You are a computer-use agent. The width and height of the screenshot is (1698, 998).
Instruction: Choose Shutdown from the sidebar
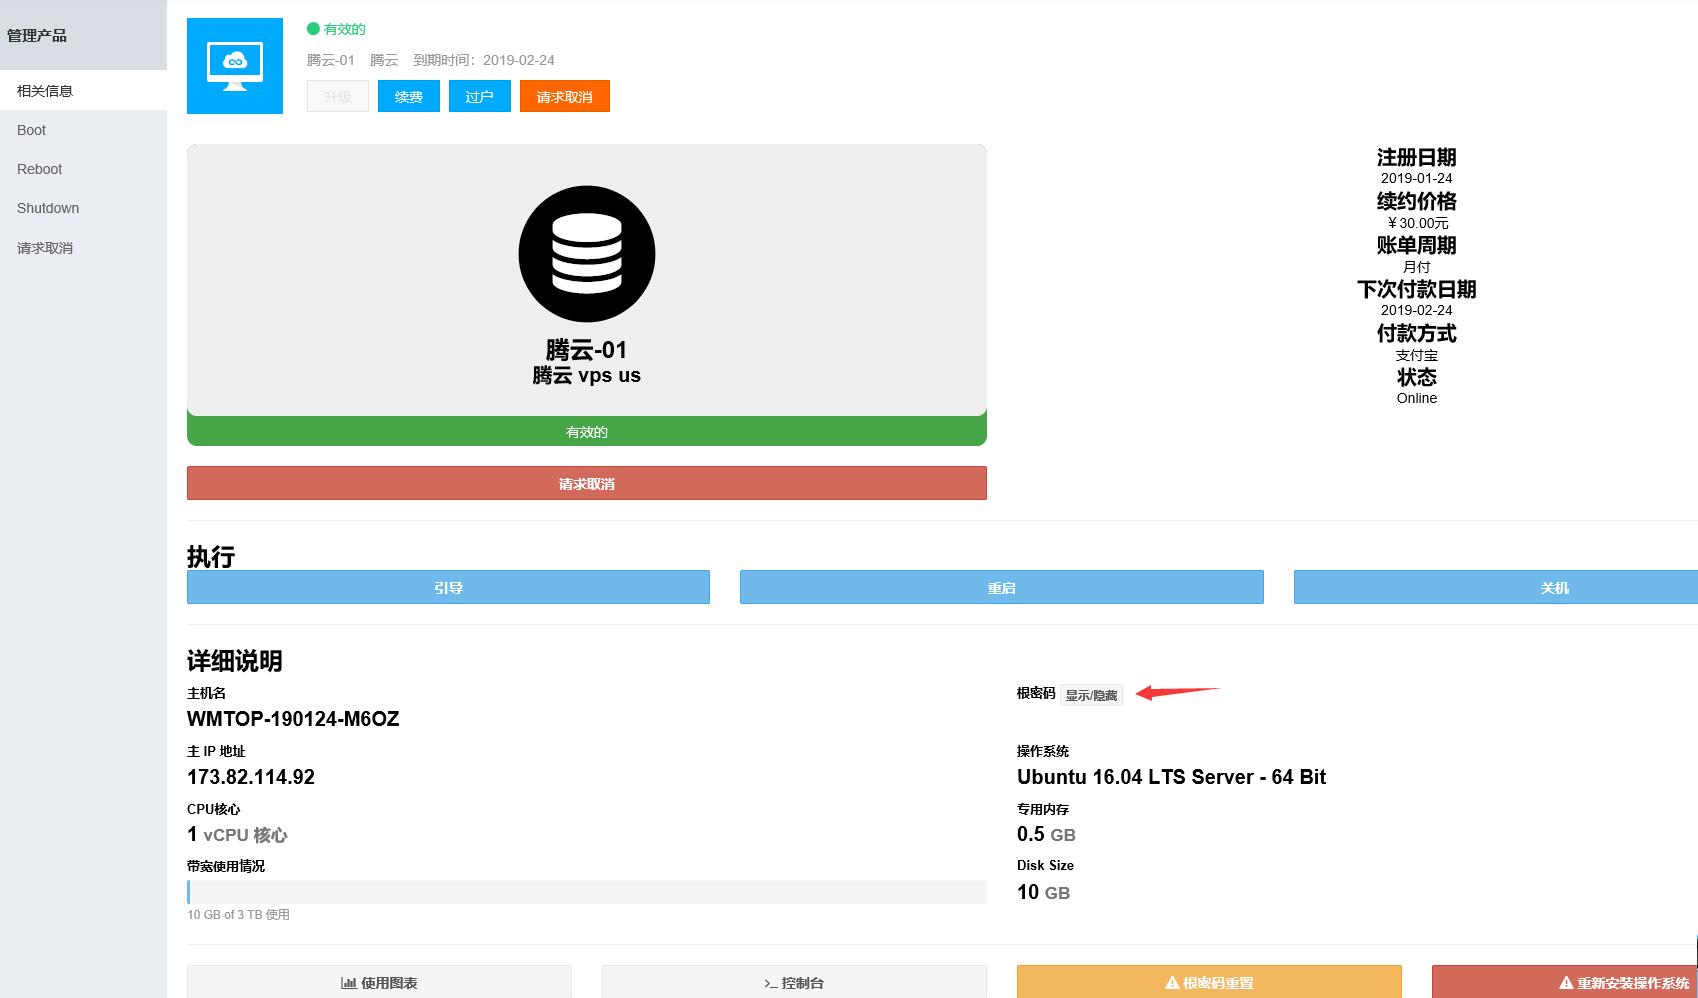(48, 208)
